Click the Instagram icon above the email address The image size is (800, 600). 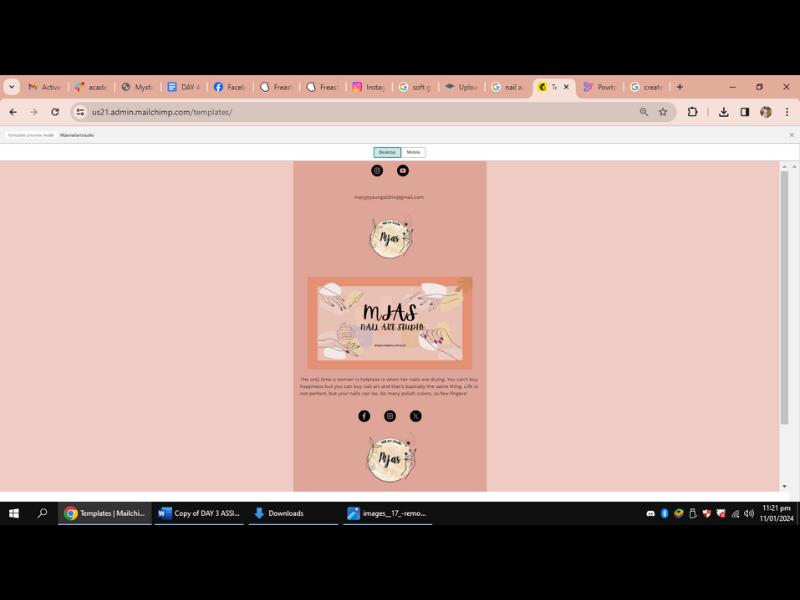point(377,170)
